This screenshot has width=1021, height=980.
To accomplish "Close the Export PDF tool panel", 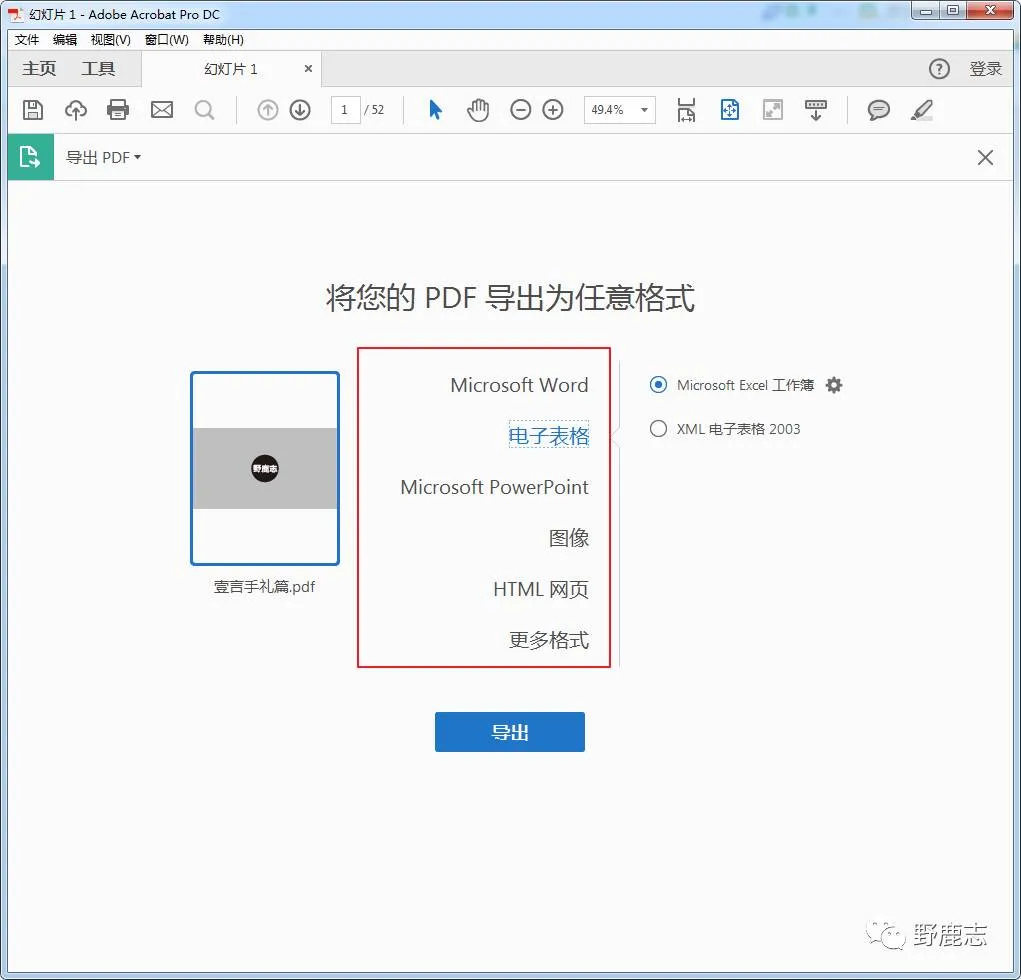I will (985, 157).
